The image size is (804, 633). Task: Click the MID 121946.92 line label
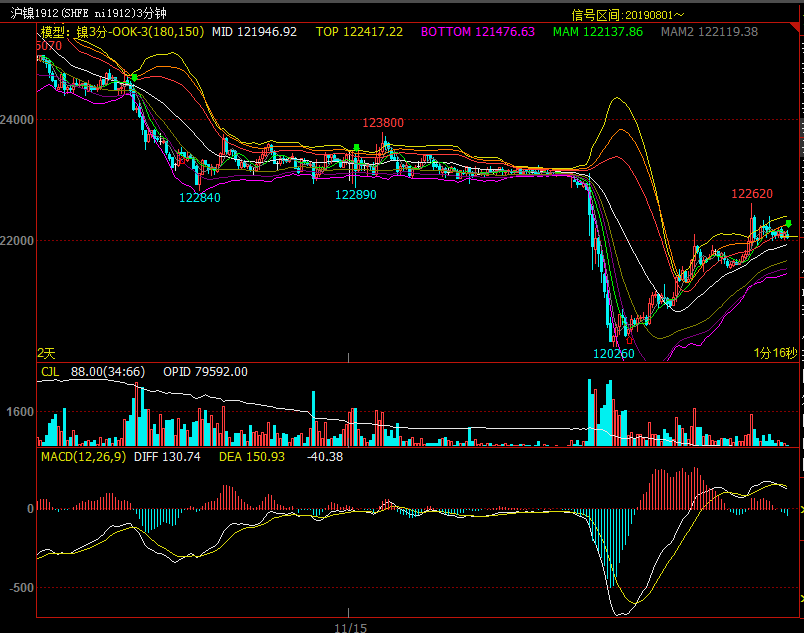254,32
